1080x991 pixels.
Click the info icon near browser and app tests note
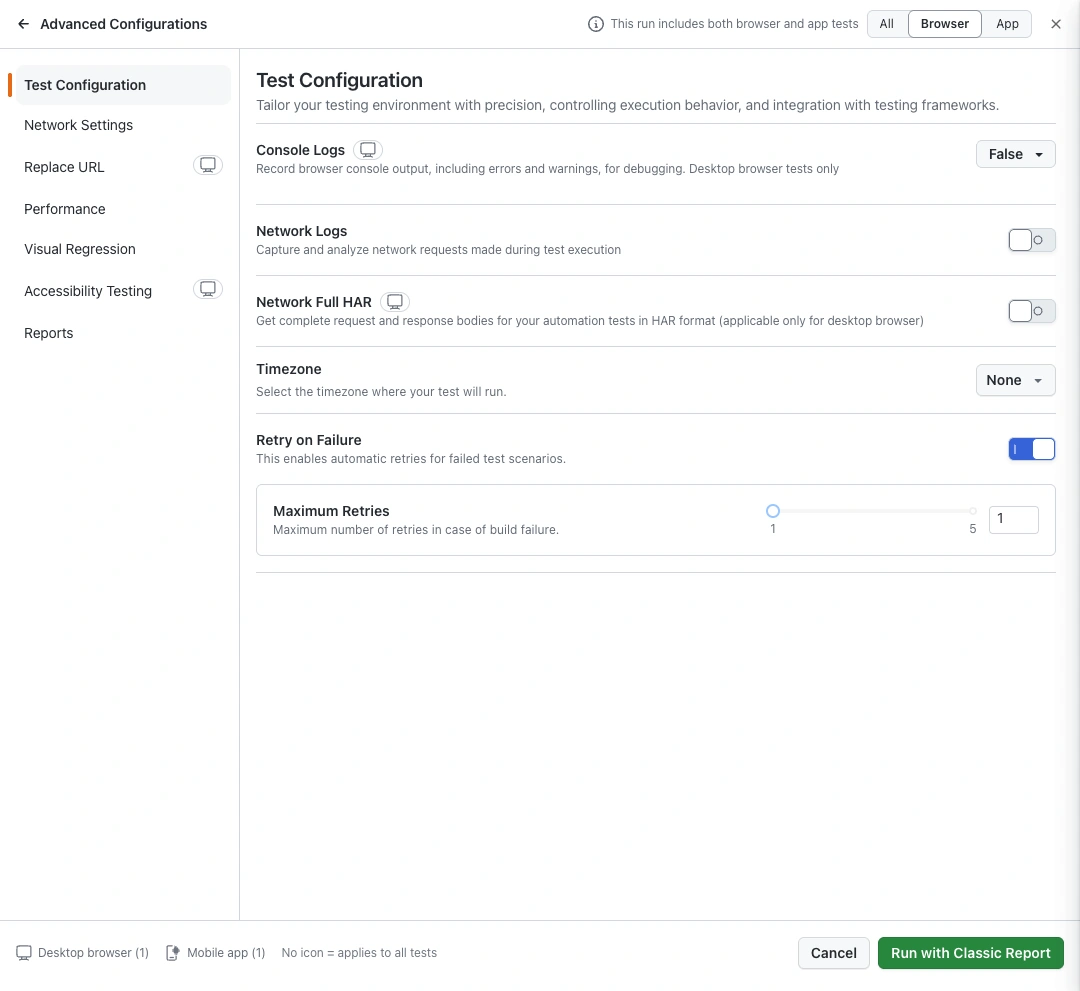pos(596,24)
